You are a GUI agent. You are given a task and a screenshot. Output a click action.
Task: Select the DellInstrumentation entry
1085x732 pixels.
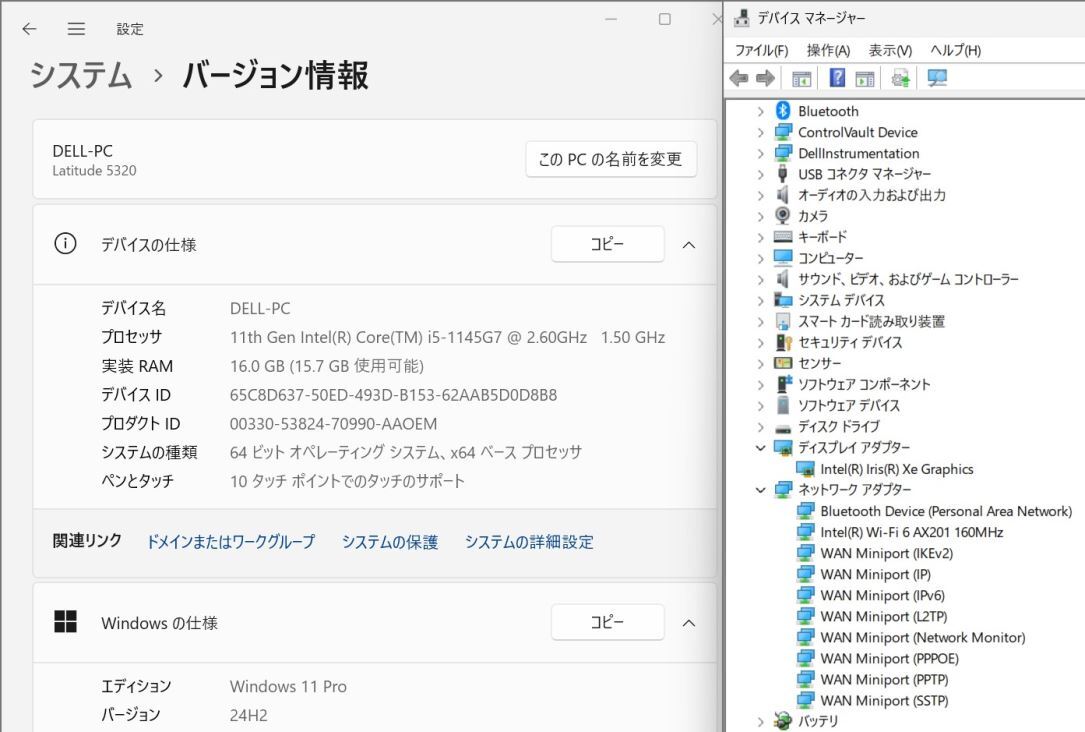[x=859, y=153]
